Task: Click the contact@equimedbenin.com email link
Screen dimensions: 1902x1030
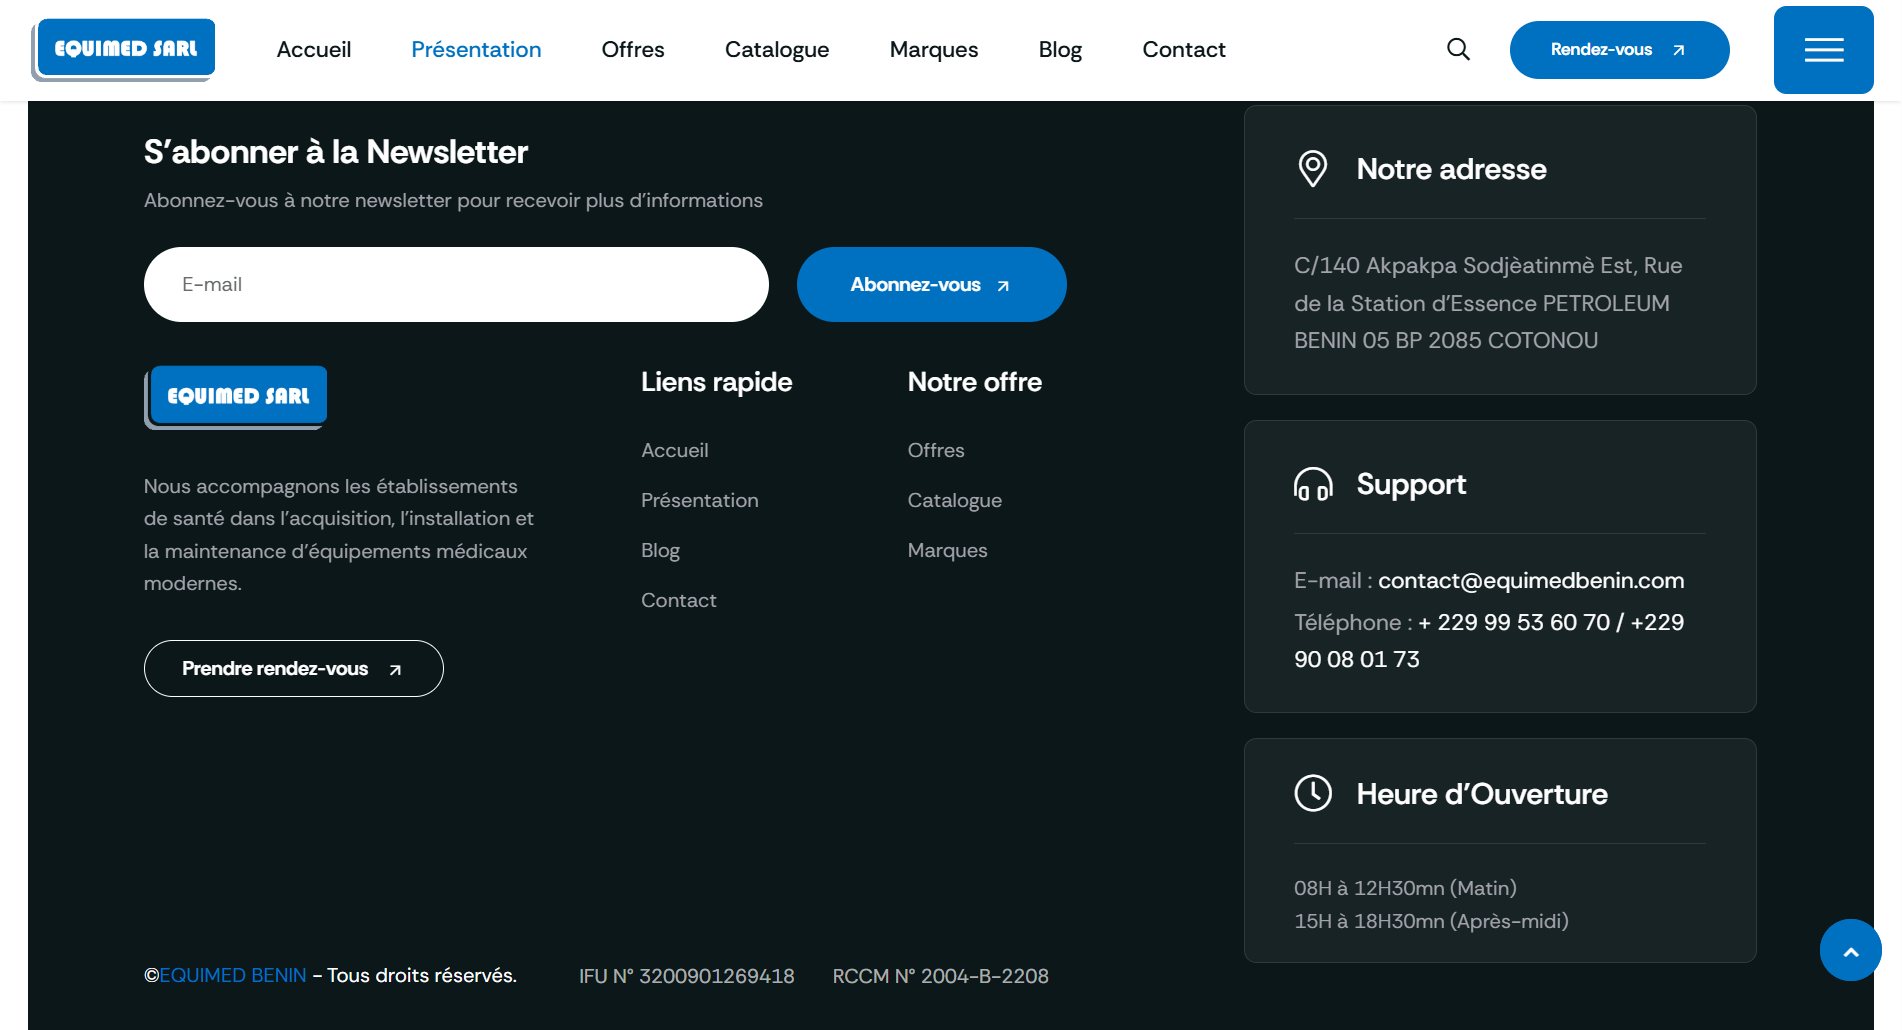Action: (1531, 580)
